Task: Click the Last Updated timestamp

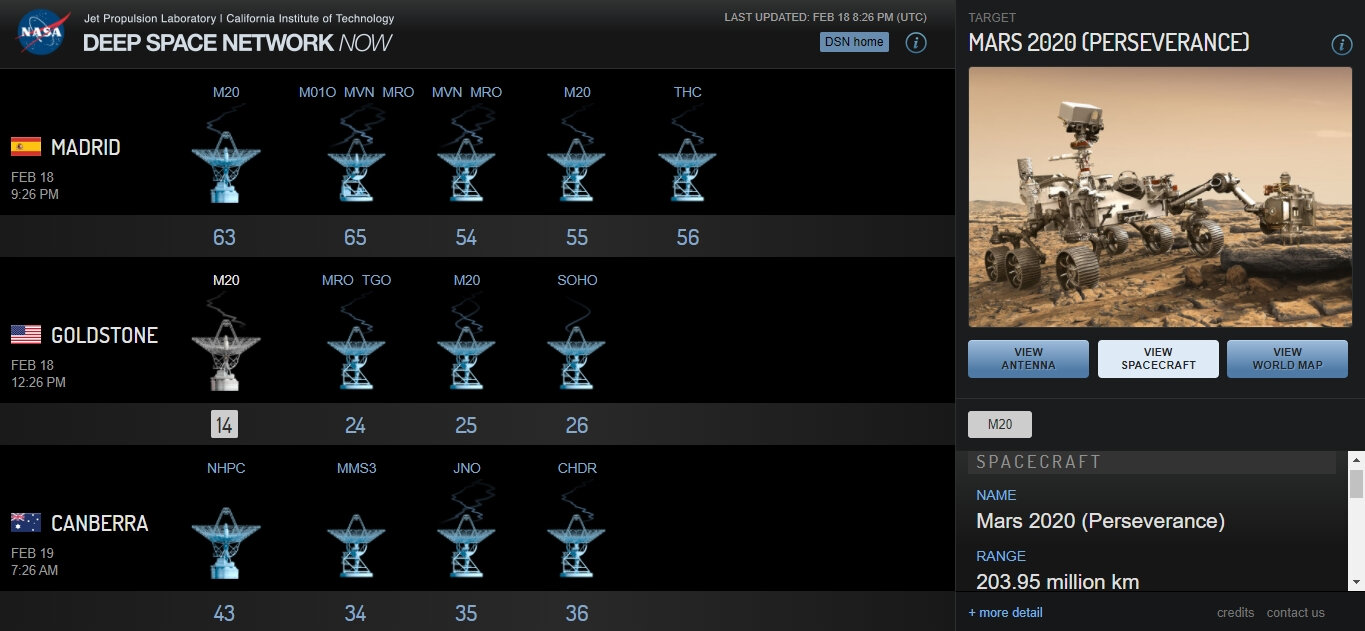Action: coord(825,17)
